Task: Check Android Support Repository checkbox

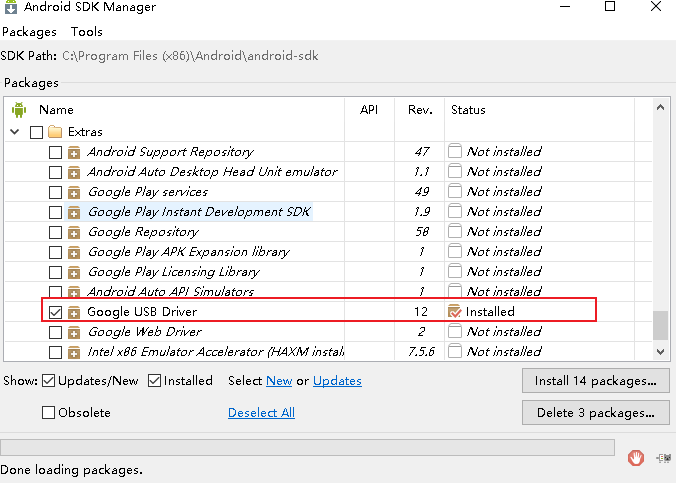Action: point(55,152)
